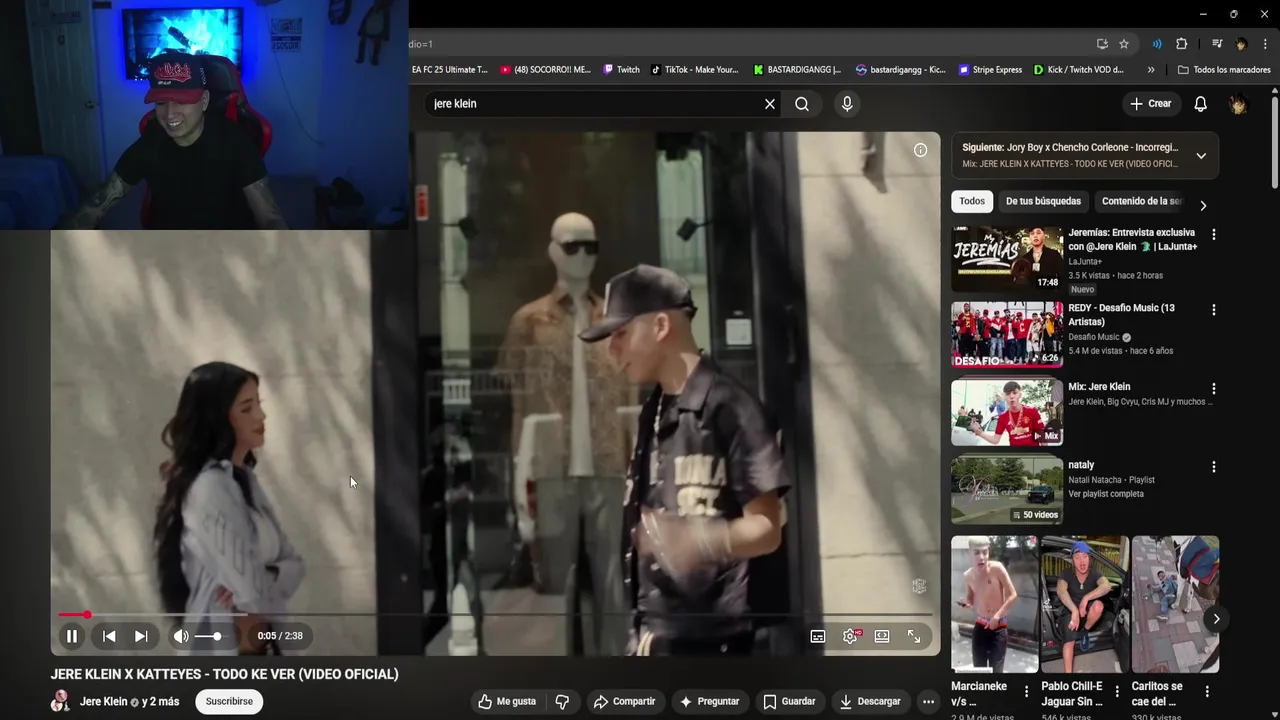Seek on the video progress bar
The width and height of the screenshot is (1280, 720).
point(495,614)
